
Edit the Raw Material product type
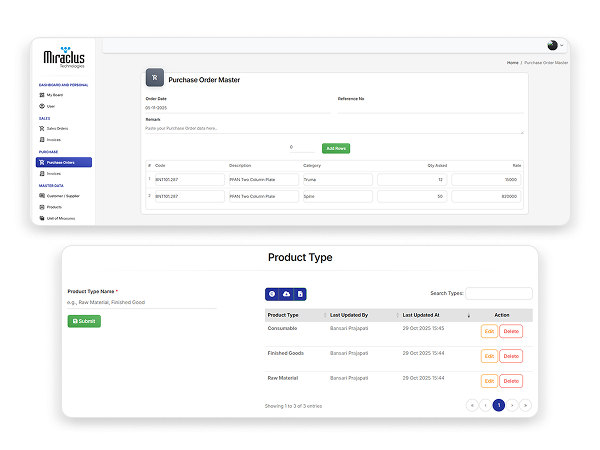click(x=489, y=381)
